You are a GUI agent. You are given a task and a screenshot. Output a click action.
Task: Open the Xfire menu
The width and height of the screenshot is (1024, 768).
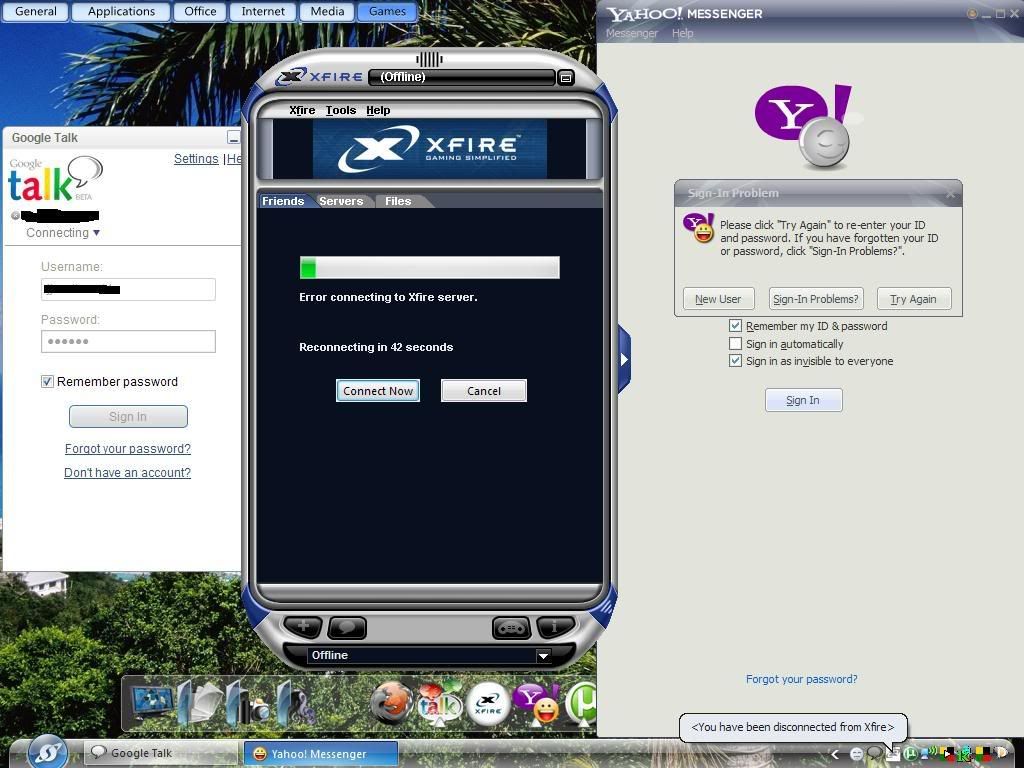[302, 110]
